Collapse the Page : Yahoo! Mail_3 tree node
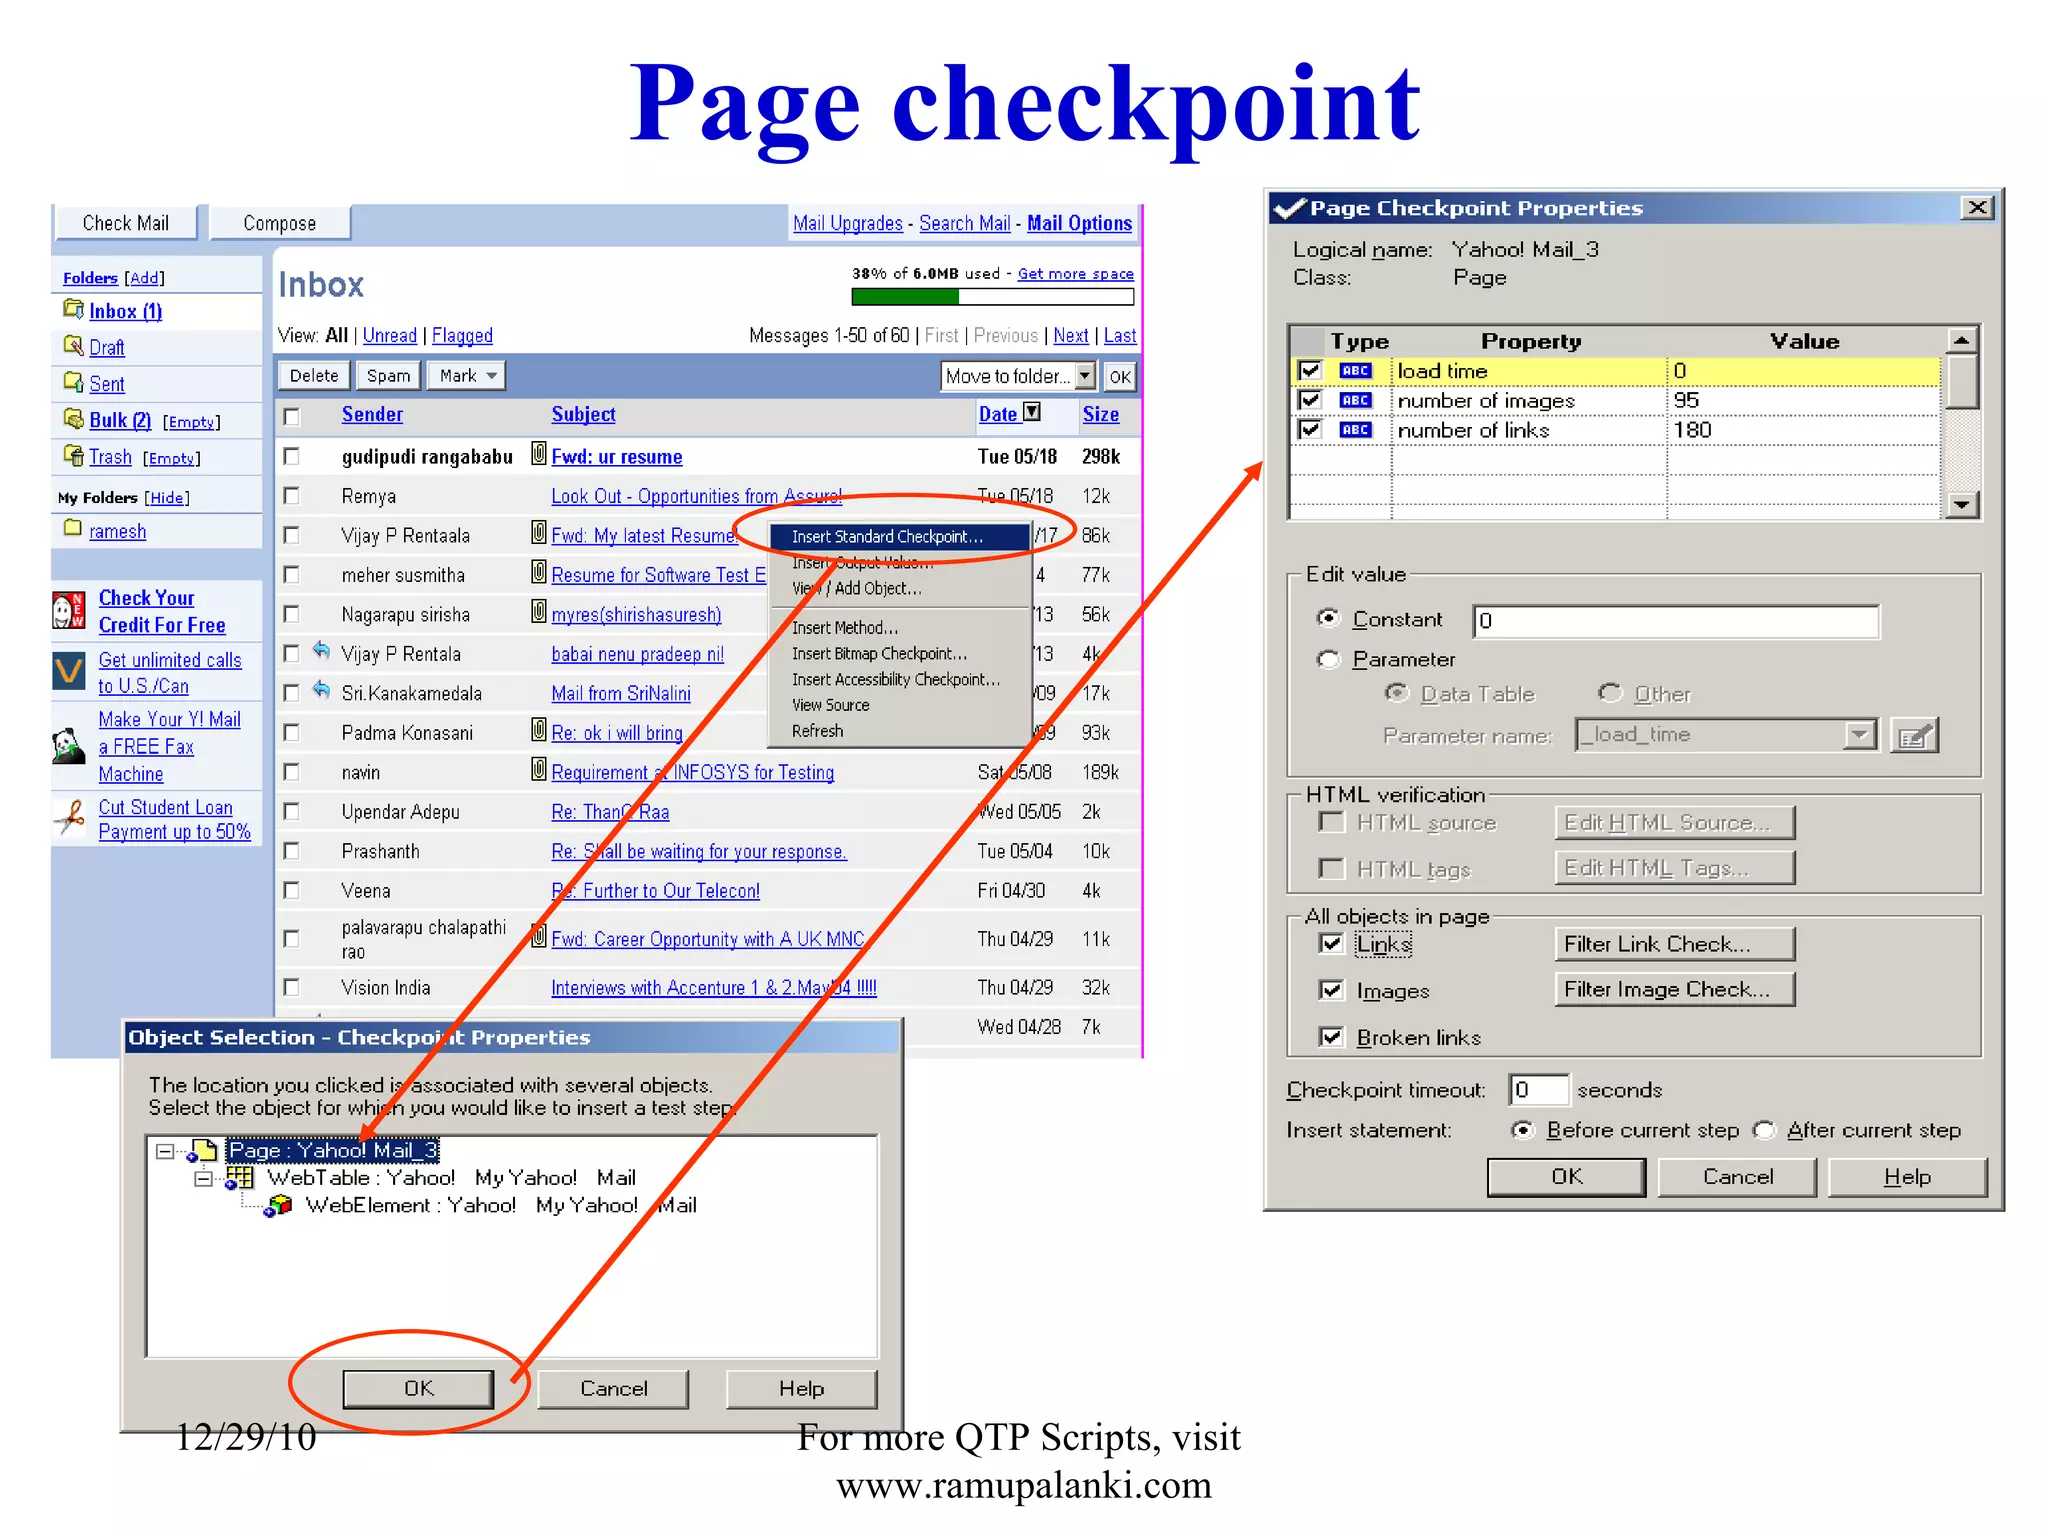 [x=165, y=1152]
